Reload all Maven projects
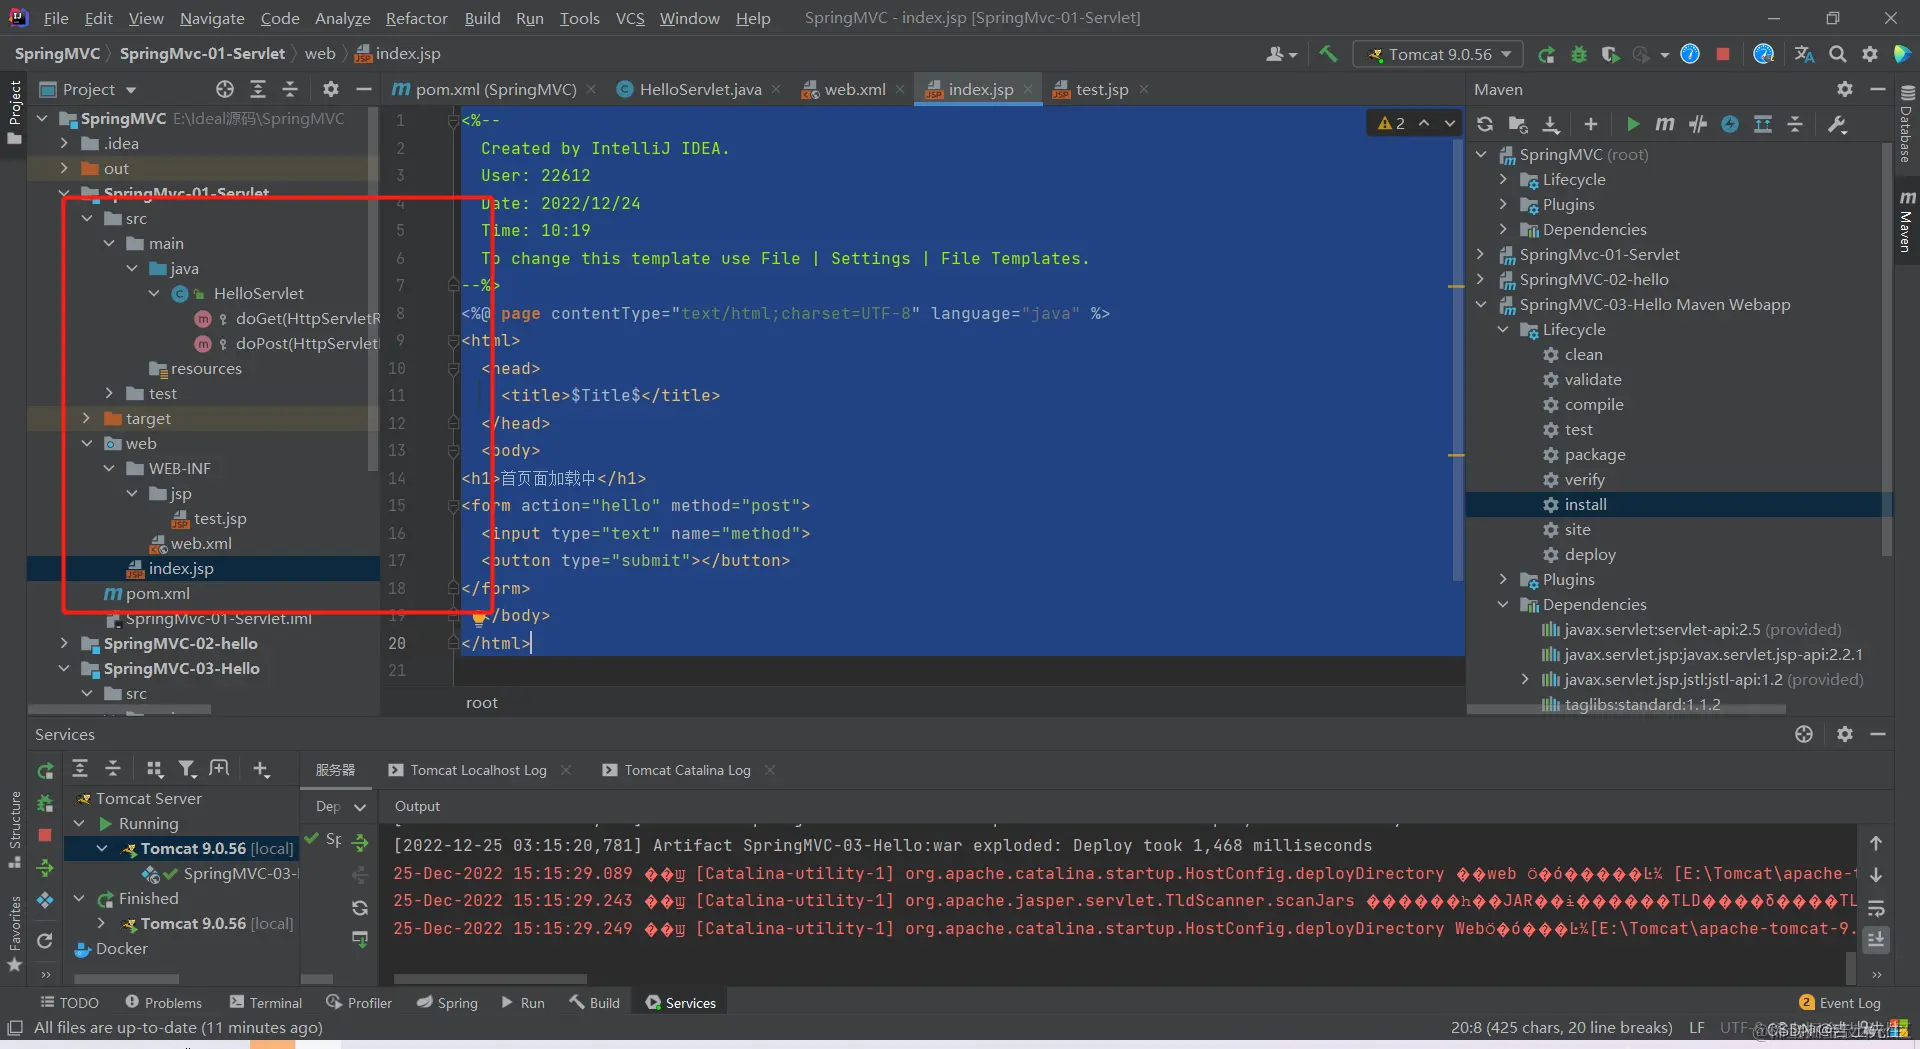The height and width of the screenshot is (1049, 1920). (1485, 124)
